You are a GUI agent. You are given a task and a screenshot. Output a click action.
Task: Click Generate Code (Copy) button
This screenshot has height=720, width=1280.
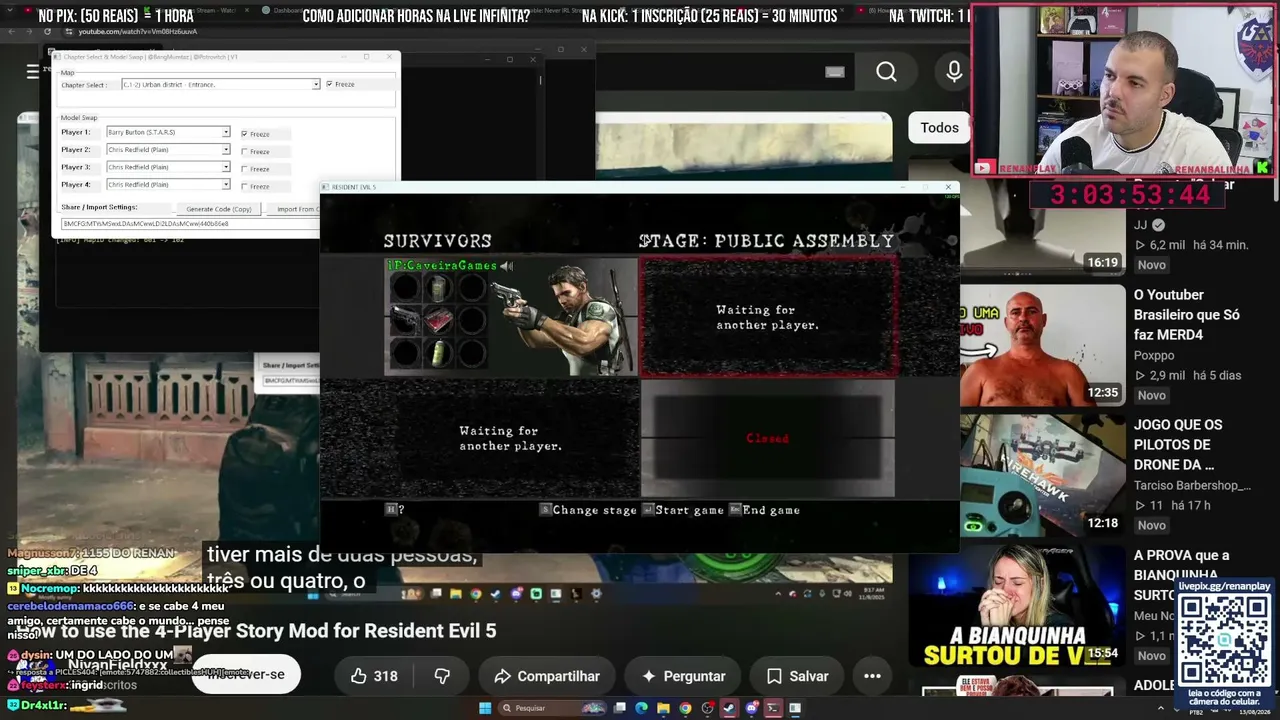point(219,209)
